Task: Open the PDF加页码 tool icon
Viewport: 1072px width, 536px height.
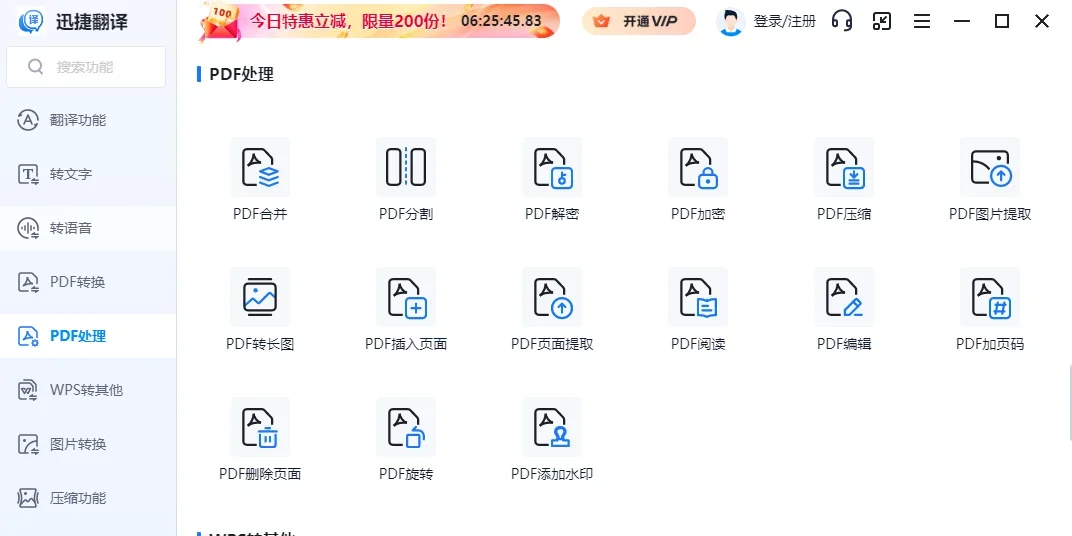Action: (x=990, y=297)
